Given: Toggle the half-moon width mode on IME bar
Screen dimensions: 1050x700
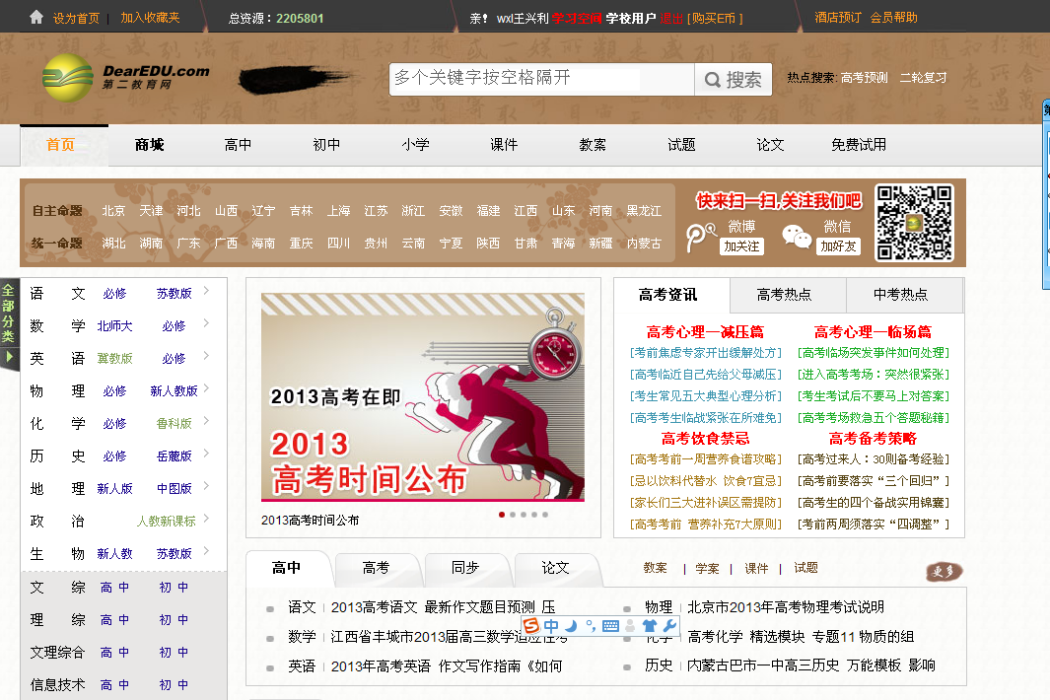Looking at the screenshot, I should tap(571, 626).
